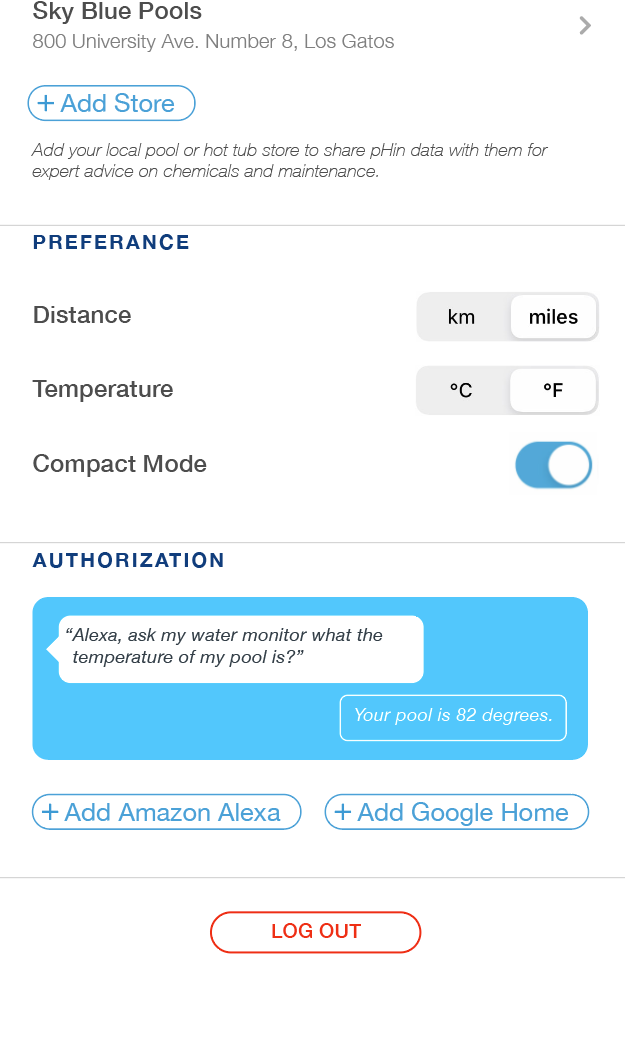This screenshot has height=1051, width=625.
Task: Tap the 800 University Ave address line
Action: 213,42
